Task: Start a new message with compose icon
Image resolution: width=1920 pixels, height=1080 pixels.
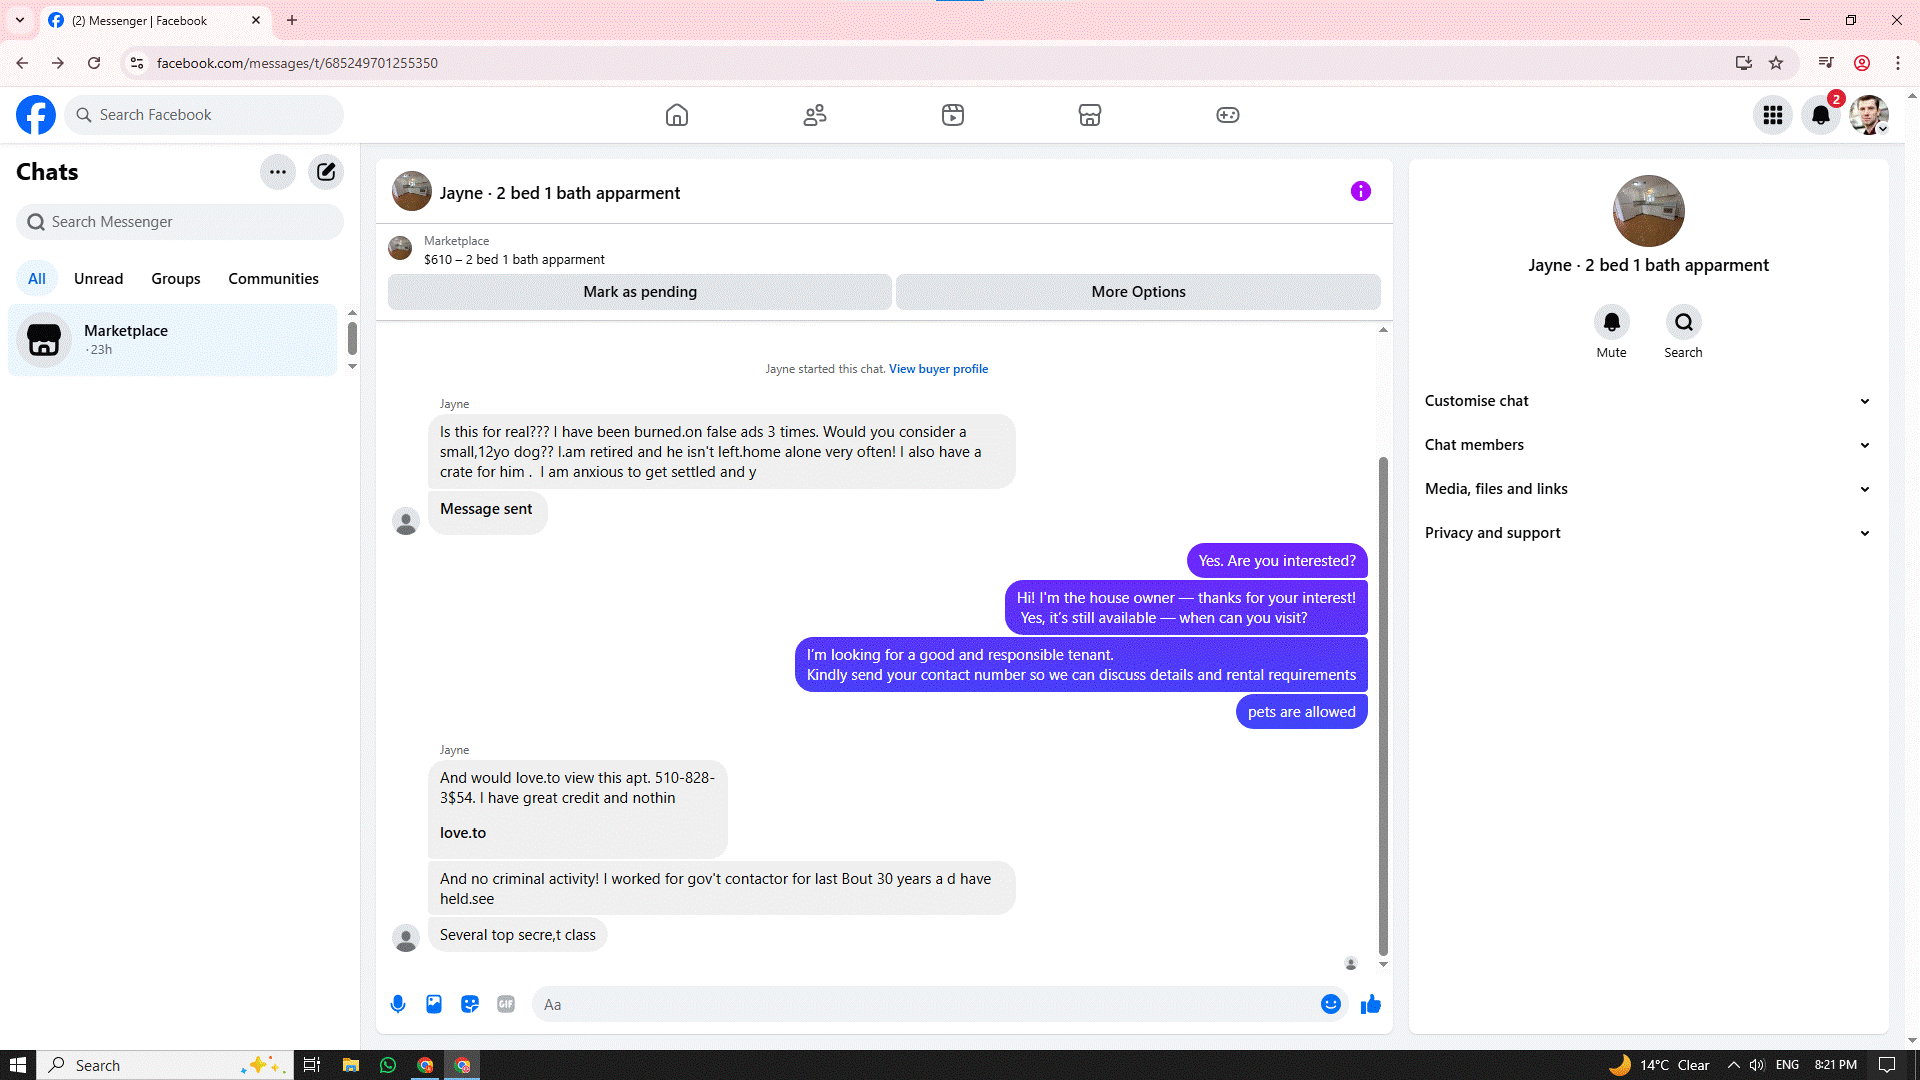Action: tap(326, 172)
